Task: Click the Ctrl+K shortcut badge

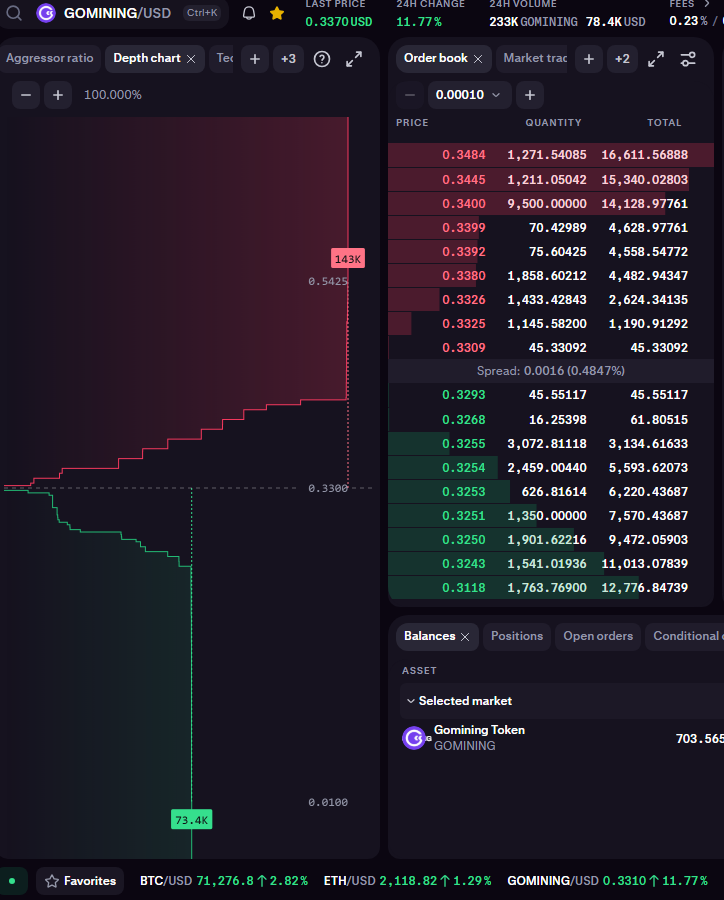Action: point(202,13)
